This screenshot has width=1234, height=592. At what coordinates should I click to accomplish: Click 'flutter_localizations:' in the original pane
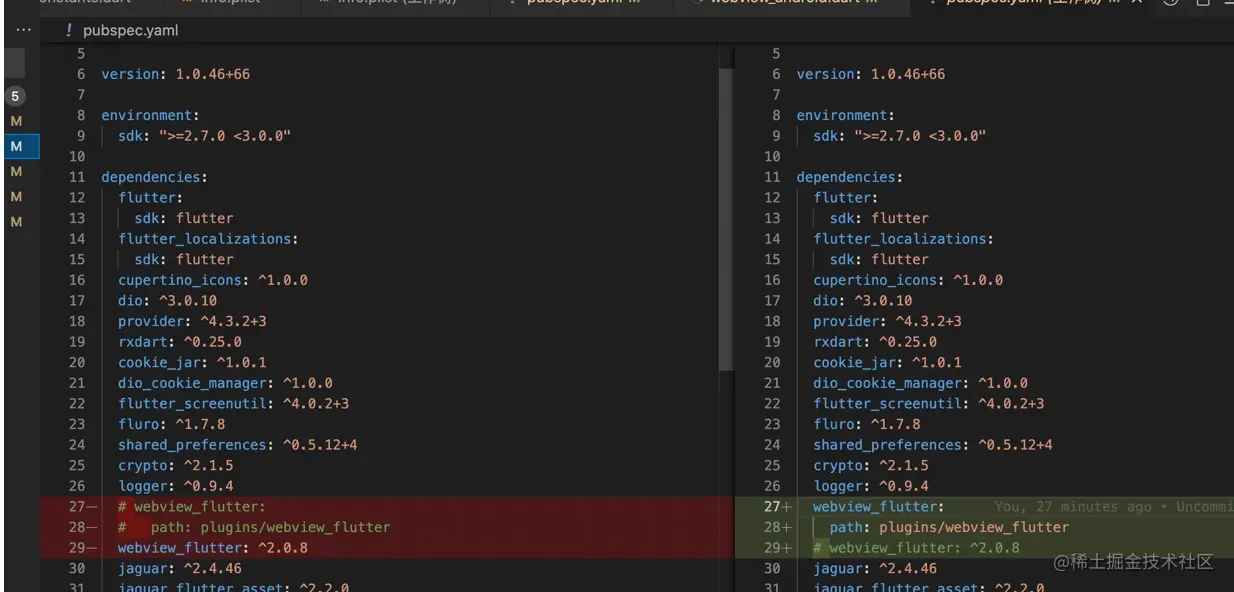coord(208,239)
